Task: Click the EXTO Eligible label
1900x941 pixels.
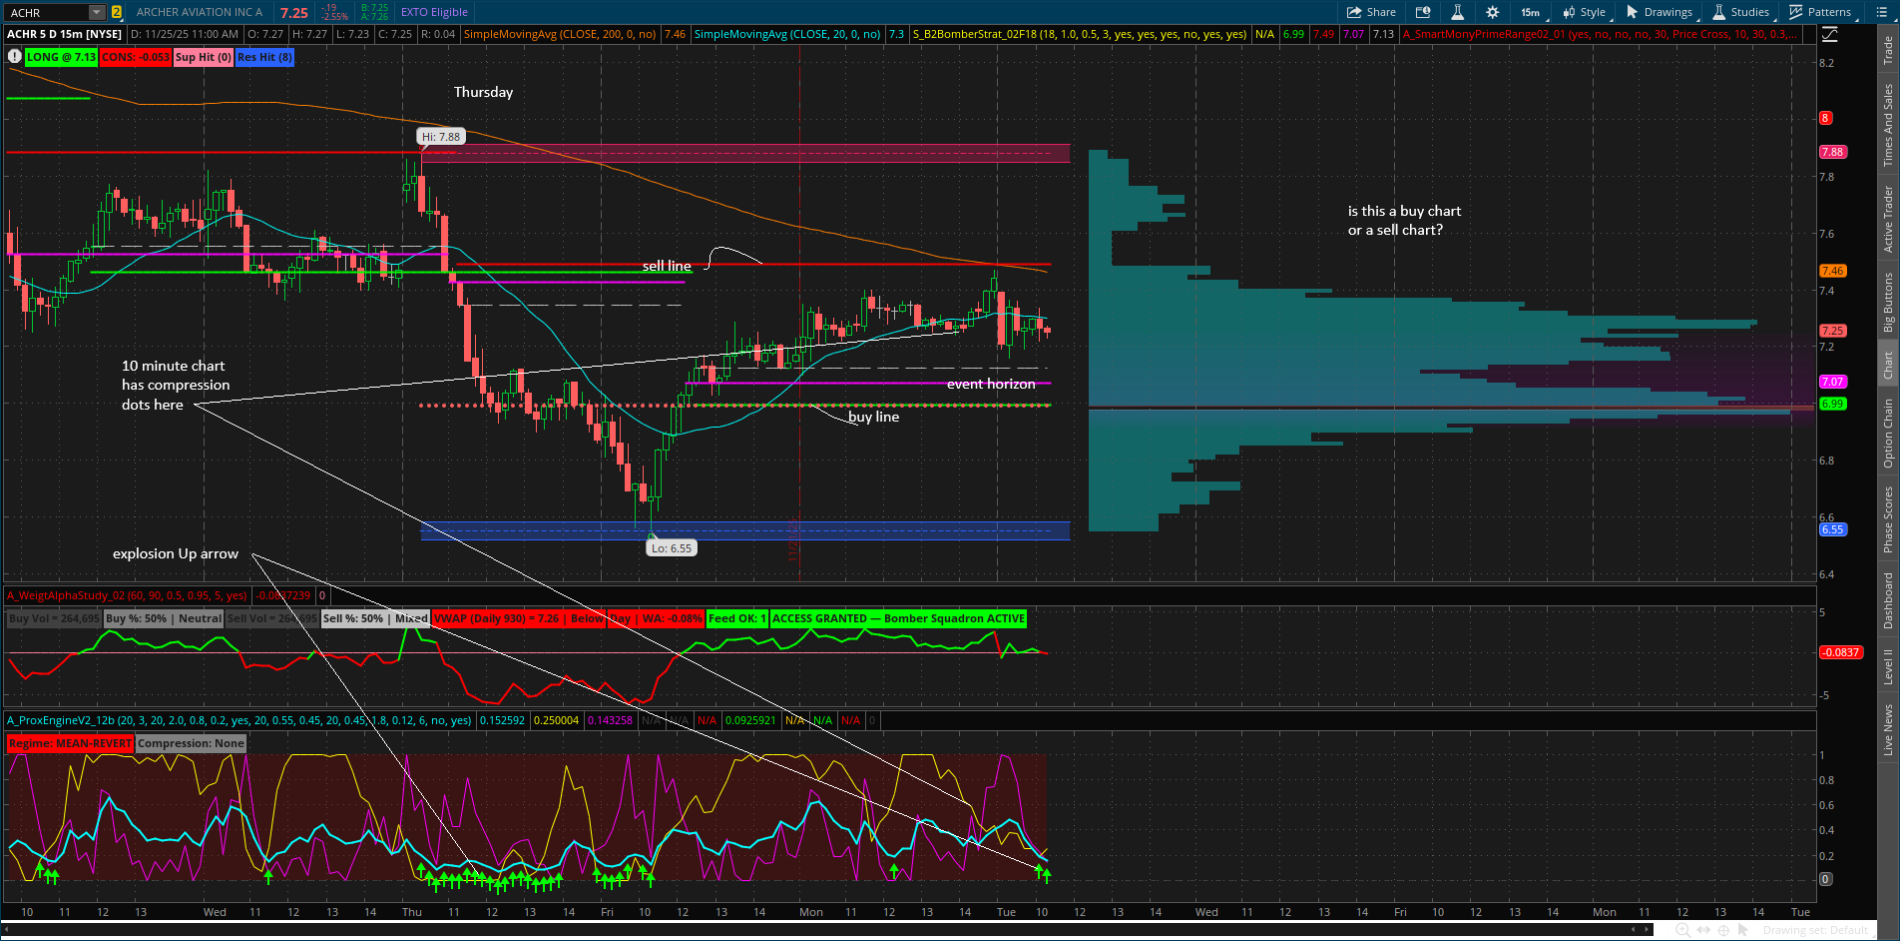Action: [x=433, y=12]
